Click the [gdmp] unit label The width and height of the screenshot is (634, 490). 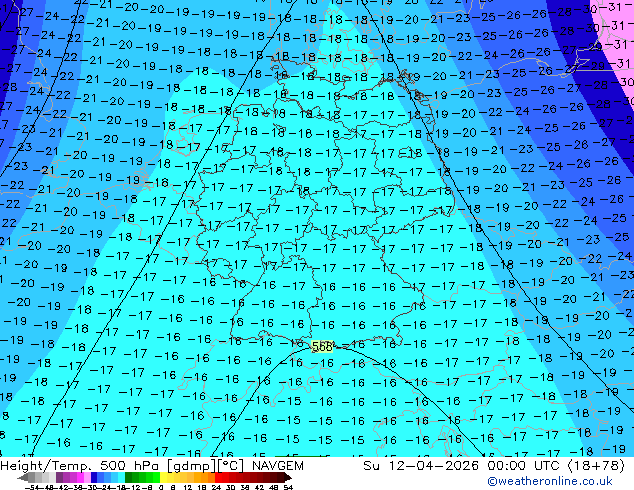(x=190, y=466)
